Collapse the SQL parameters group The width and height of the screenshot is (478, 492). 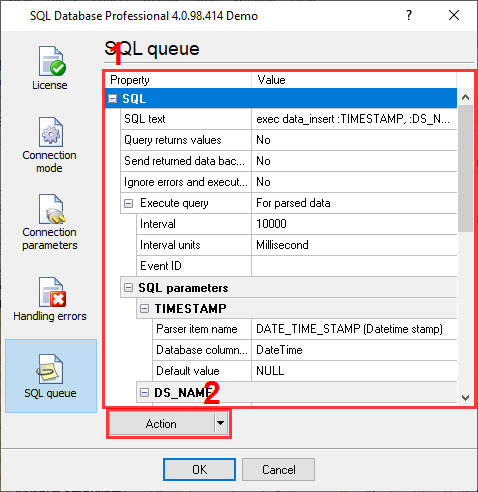coord(128,288)
